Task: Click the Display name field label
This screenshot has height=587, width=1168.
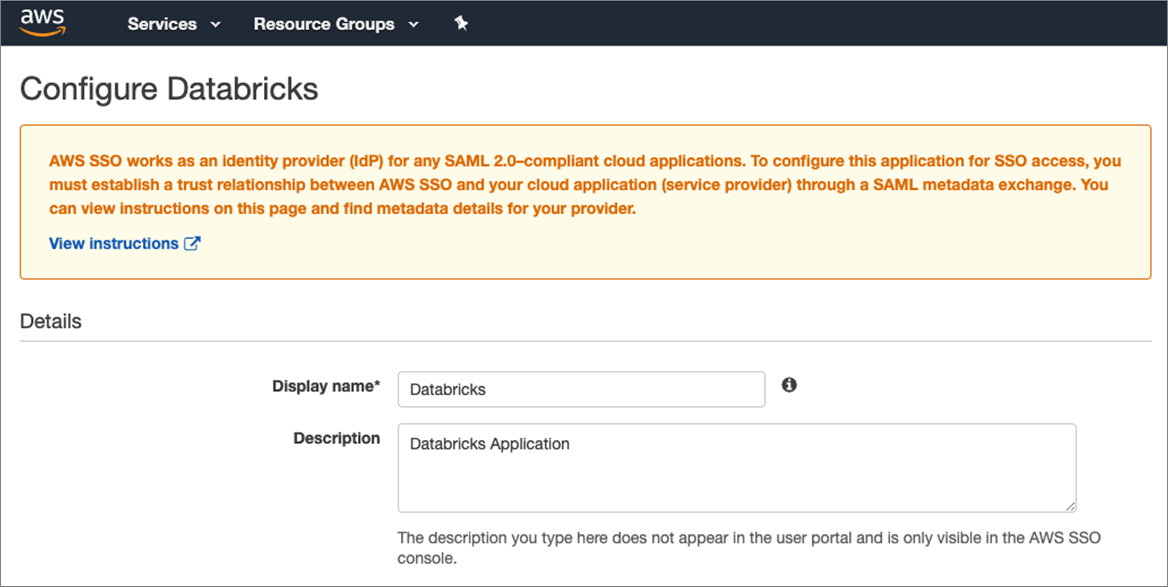Action: (x=326, y=386)
